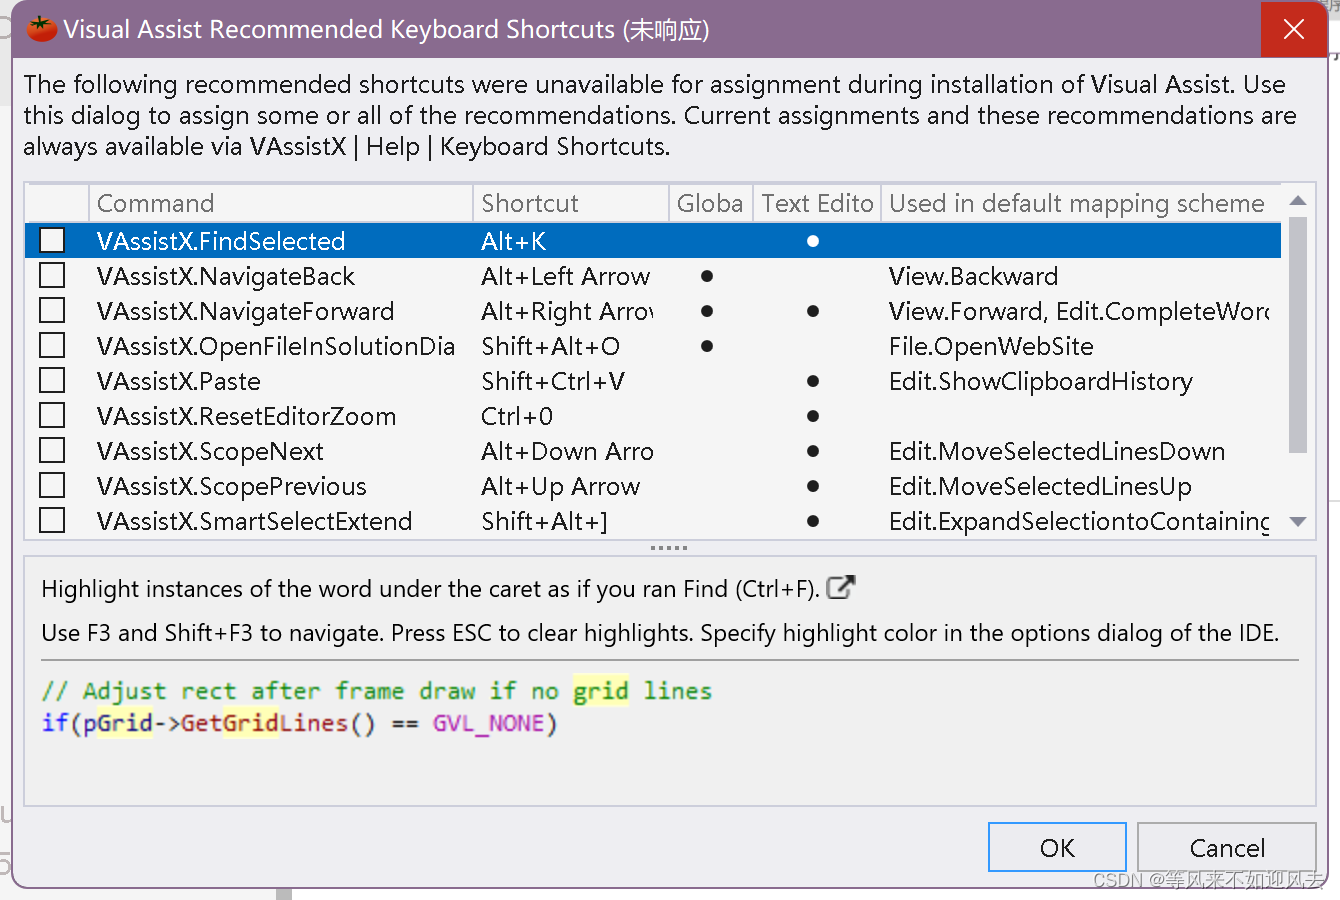Click the View.Backward mapping cell
This screenshot has height=900, width=1340.
[973, 276]
